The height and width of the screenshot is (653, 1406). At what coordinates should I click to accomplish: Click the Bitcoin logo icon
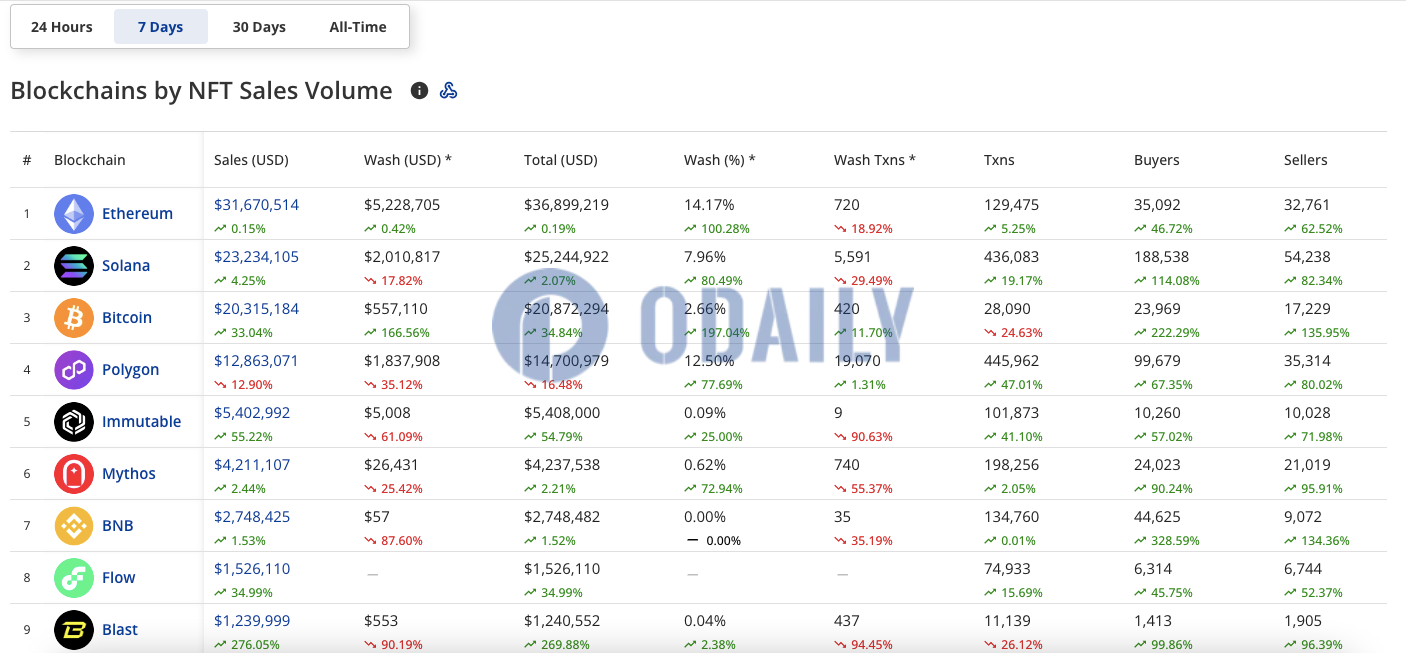[x=74, y=318]
